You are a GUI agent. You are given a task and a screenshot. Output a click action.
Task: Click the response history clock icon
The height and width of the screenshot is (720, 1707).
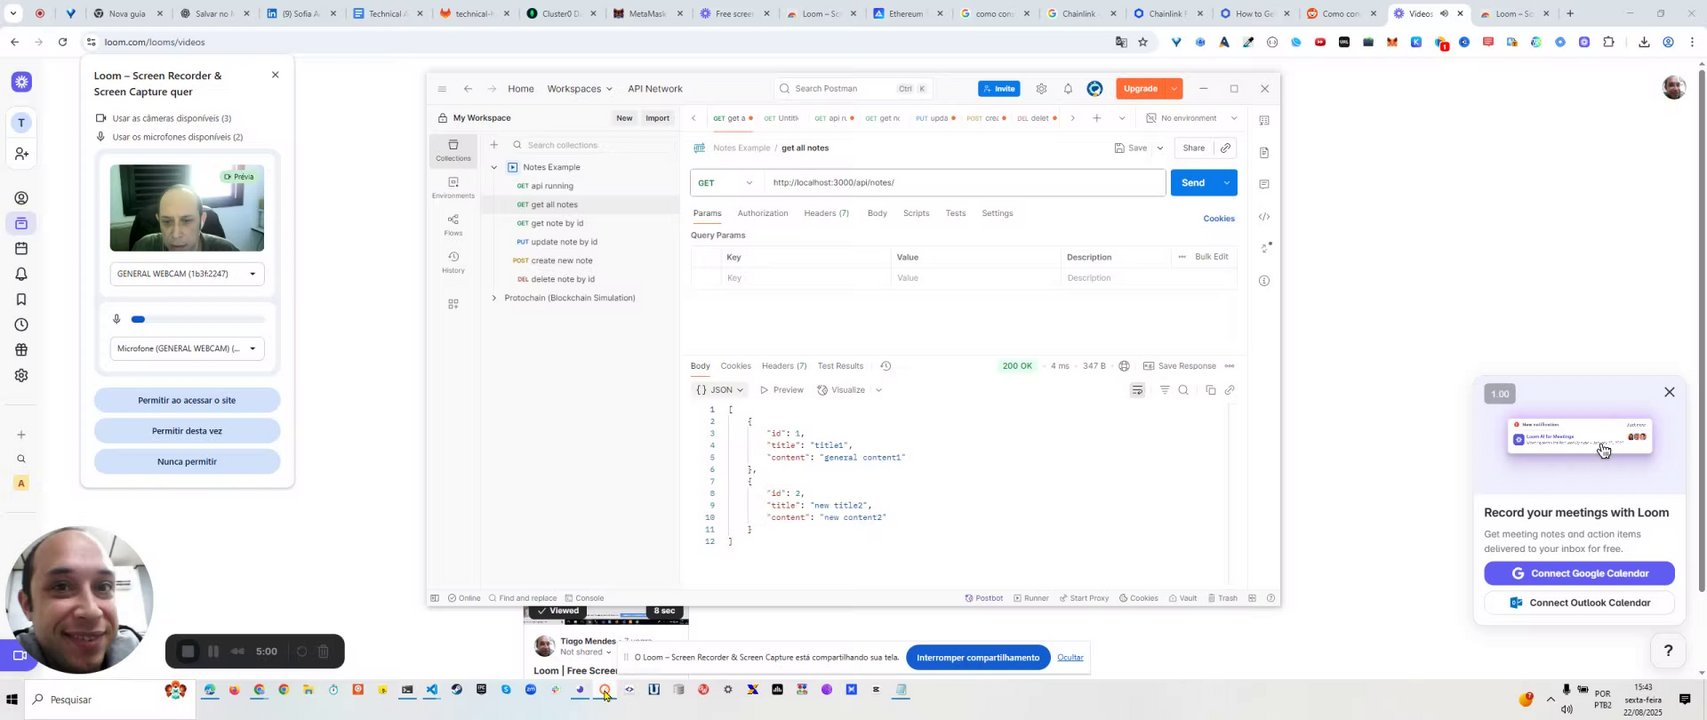(886, 366)
